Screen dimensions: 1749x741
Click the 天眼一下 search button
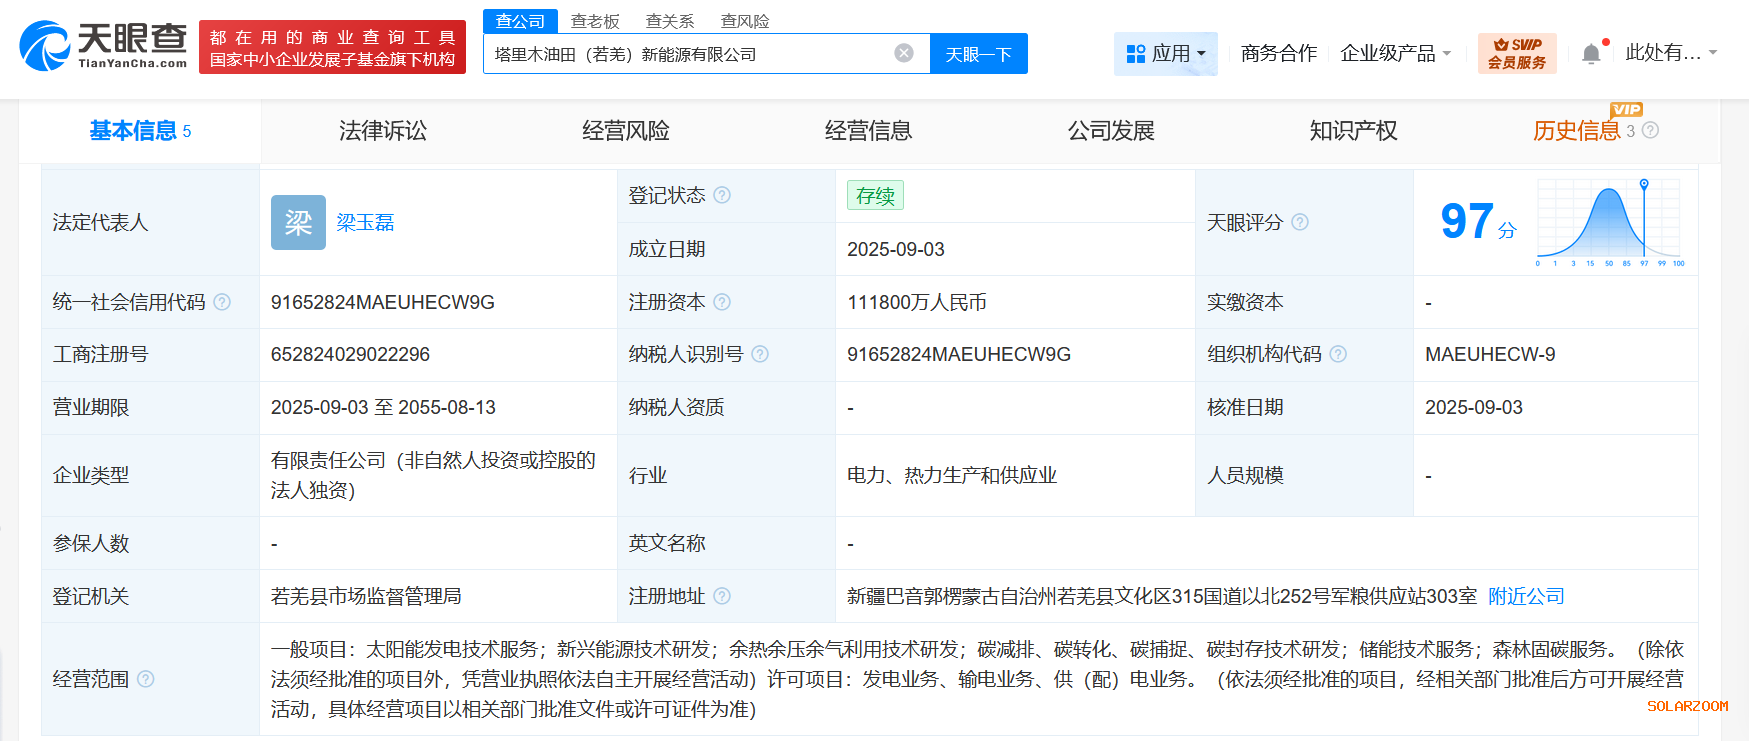click(x=978, y=54)
